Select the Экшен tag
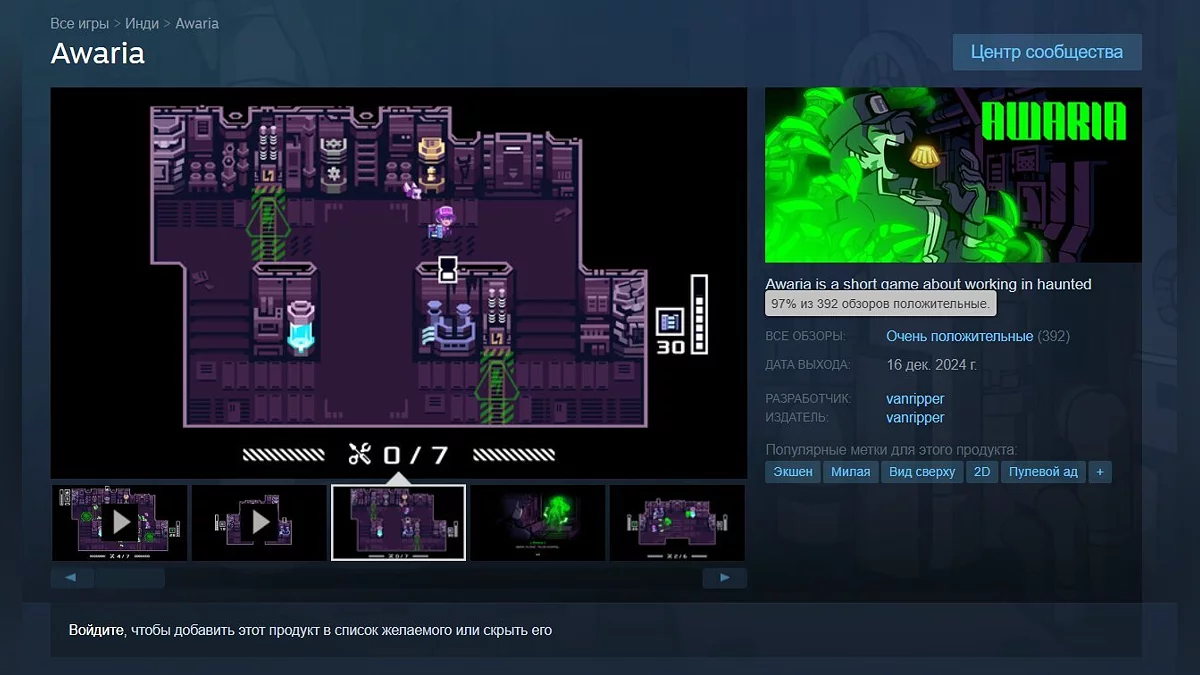1200x675 pixels. pos(793,471)
